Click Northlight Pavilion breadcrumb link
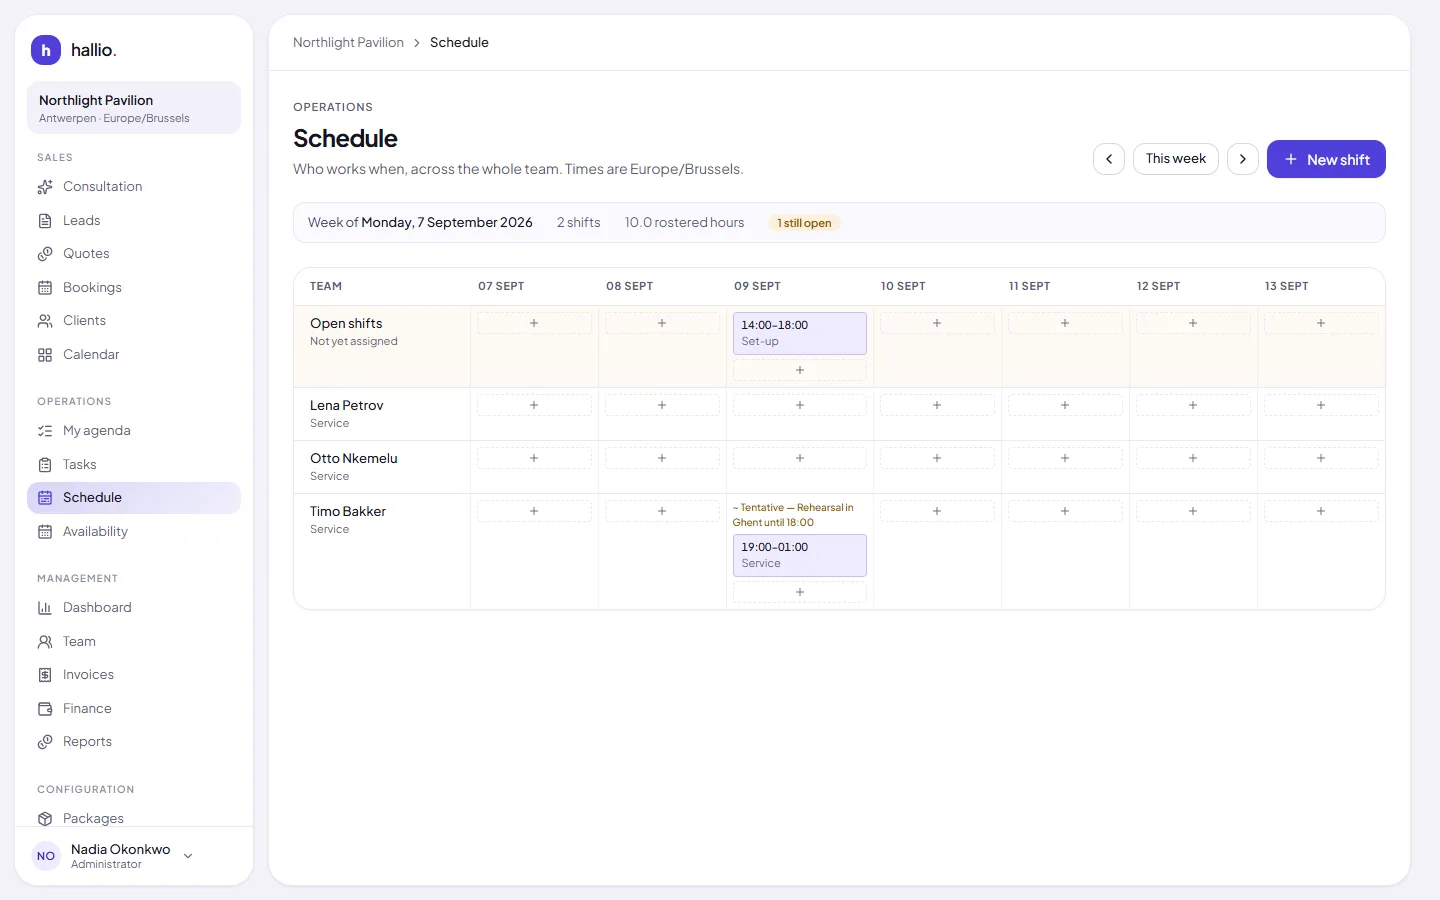Viewport: 1440px width, 900px height. (x=348, y=42)
